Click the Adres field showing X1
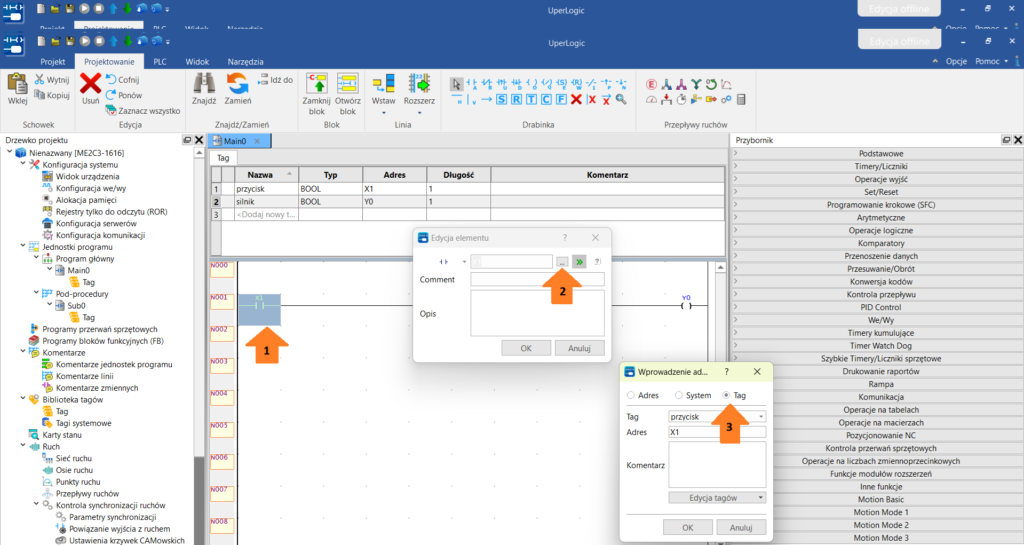This screenshot has height=545, width=1024. 717,432
